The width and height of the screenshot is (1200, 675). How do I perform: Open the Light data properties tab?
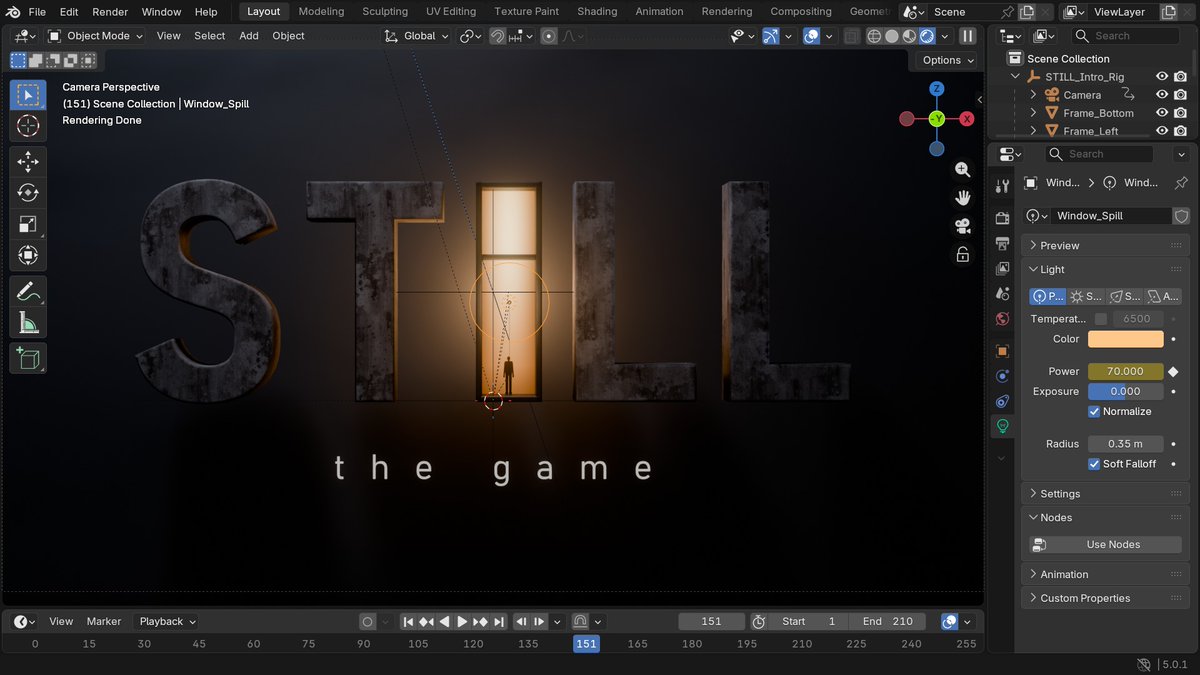tap(1002, 426)
